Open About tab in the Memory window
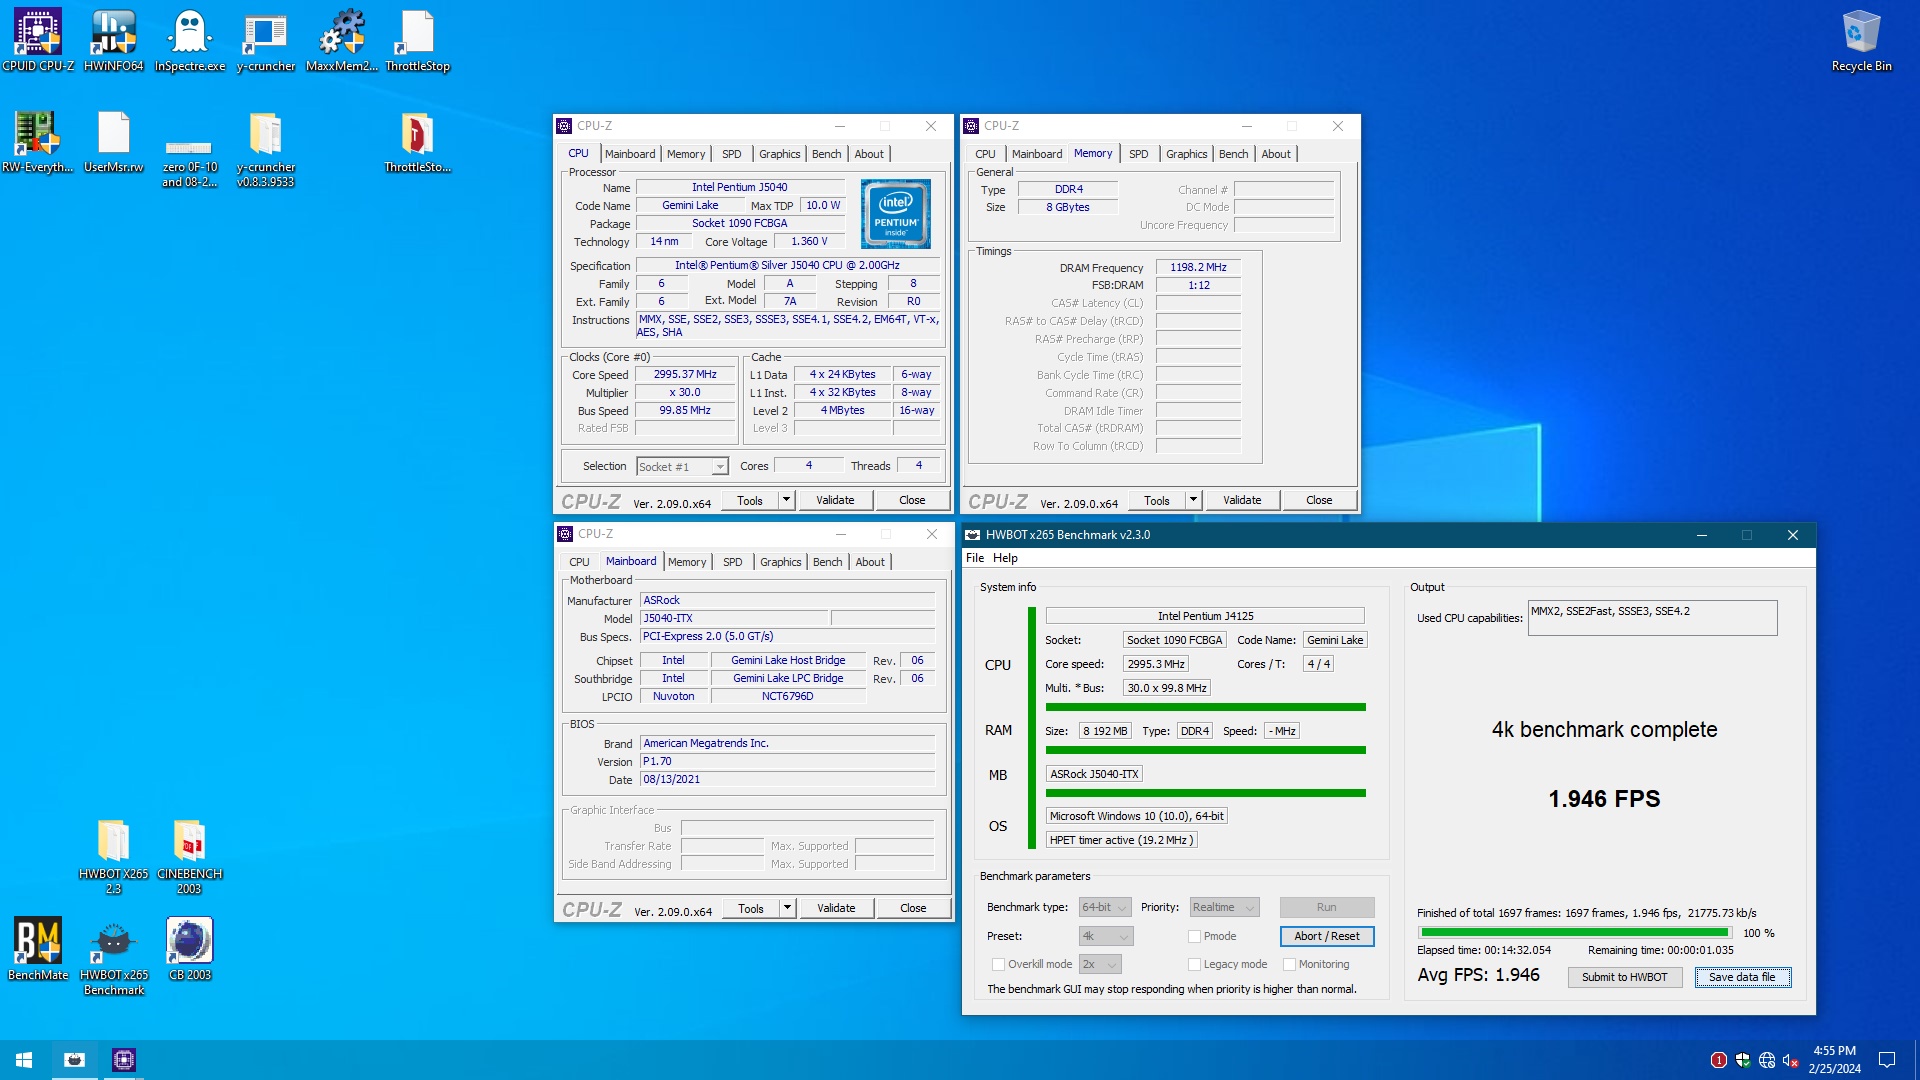Screen dimensions: 1920x1080 (1275, 154)
